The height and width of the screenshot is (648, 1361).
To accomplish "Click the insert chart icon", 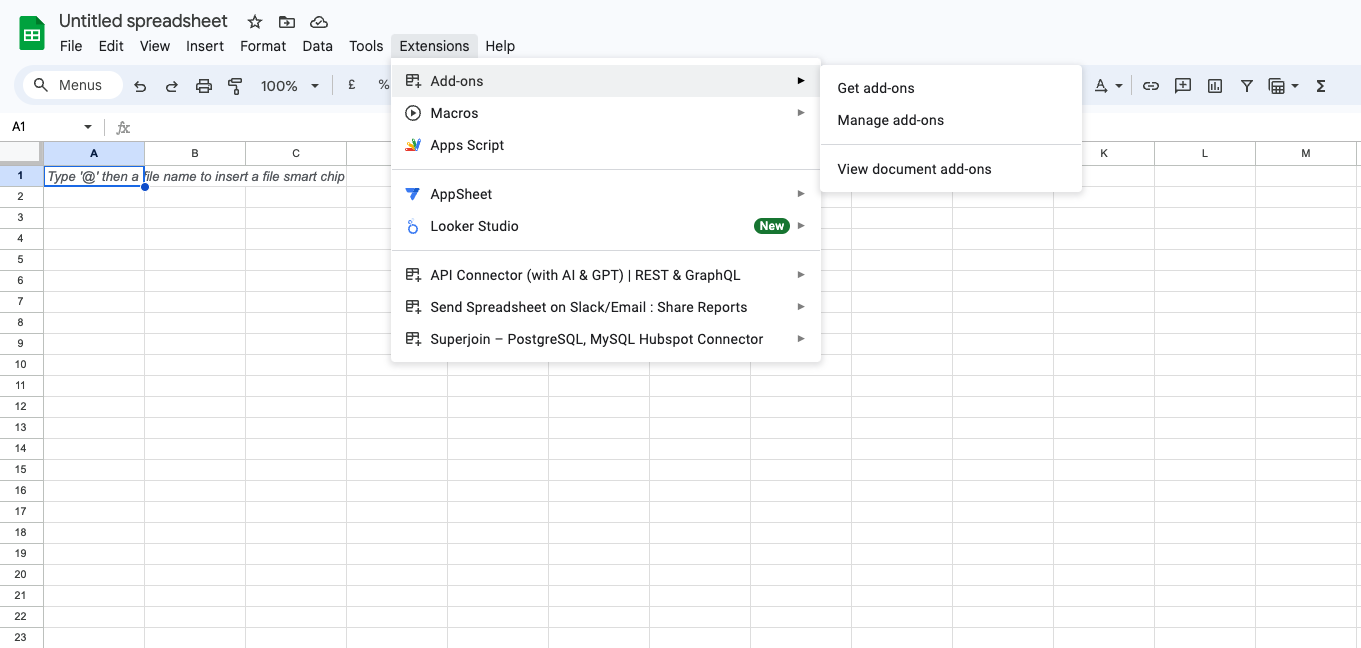I will click(x=1215, y=86).
